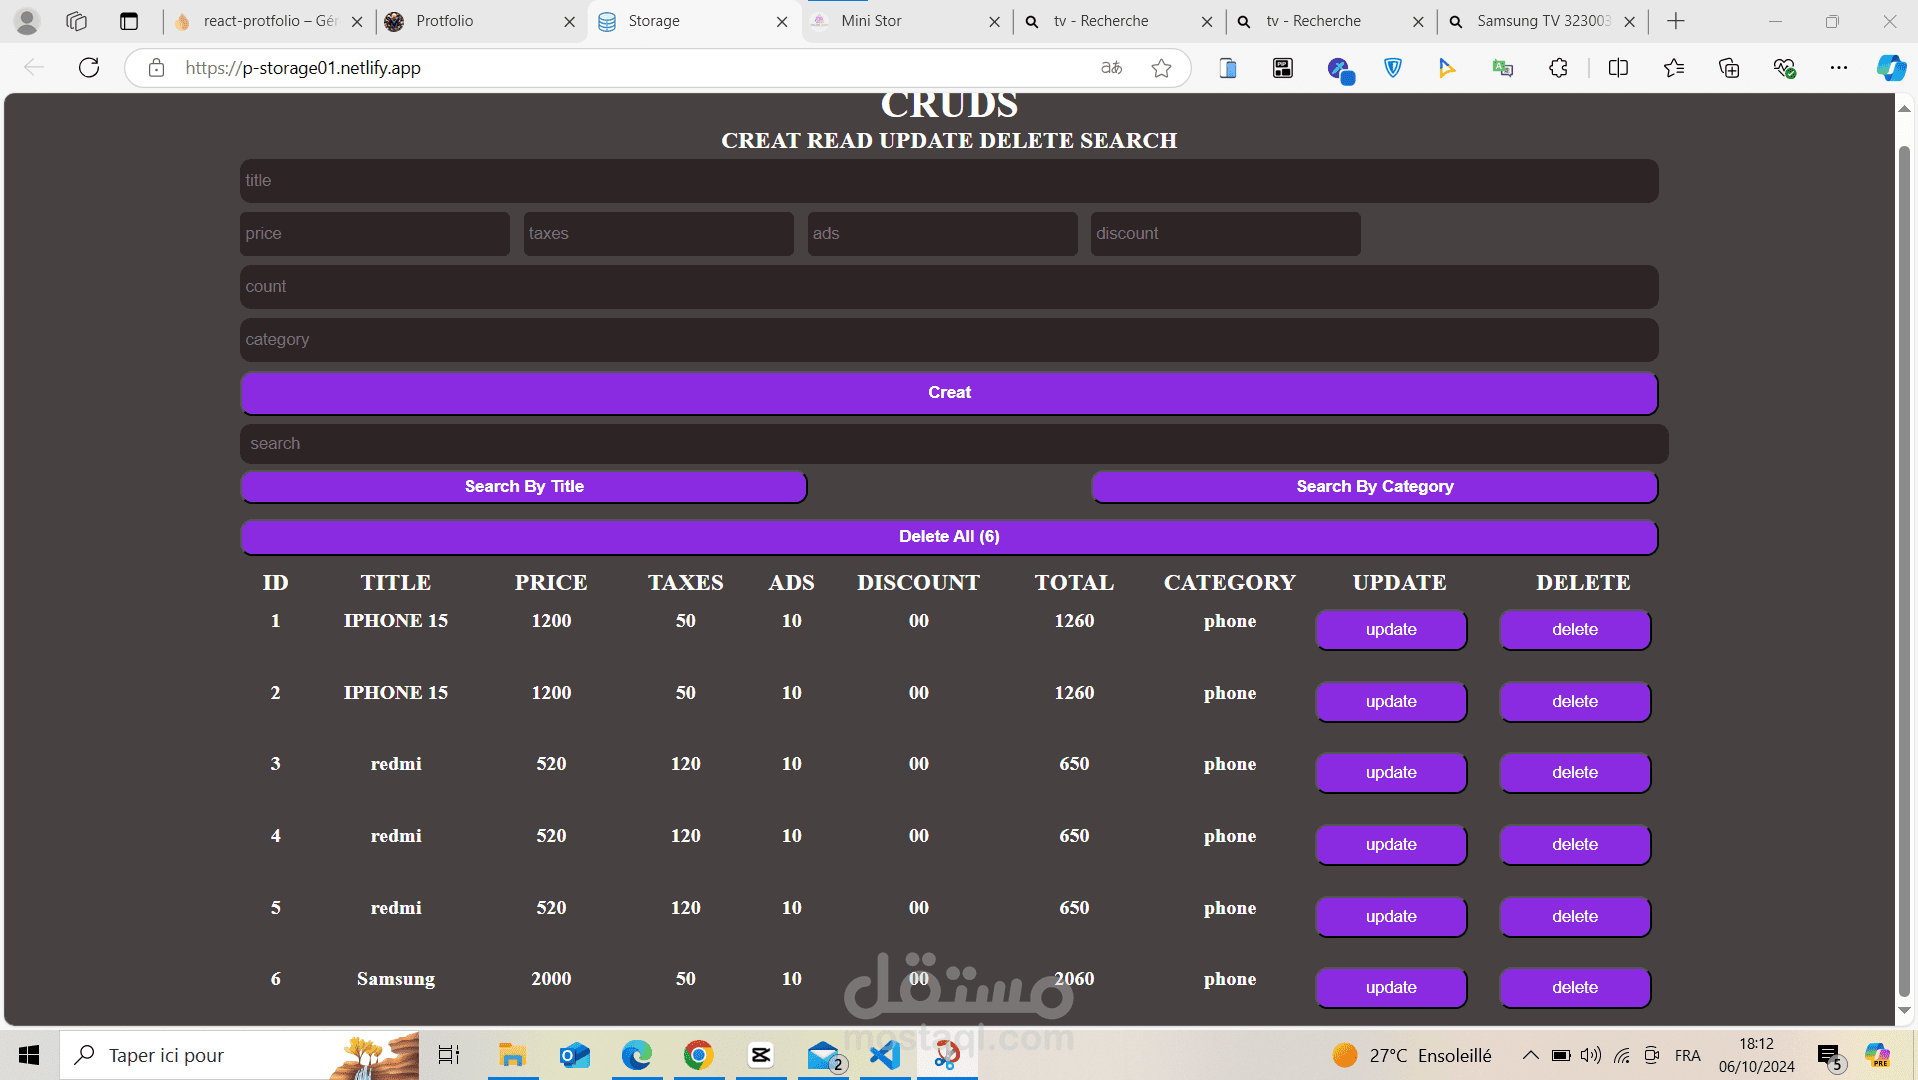Open the clock and calendar flyout
The image size is (1918, 1080).
coord(1757,1055)
